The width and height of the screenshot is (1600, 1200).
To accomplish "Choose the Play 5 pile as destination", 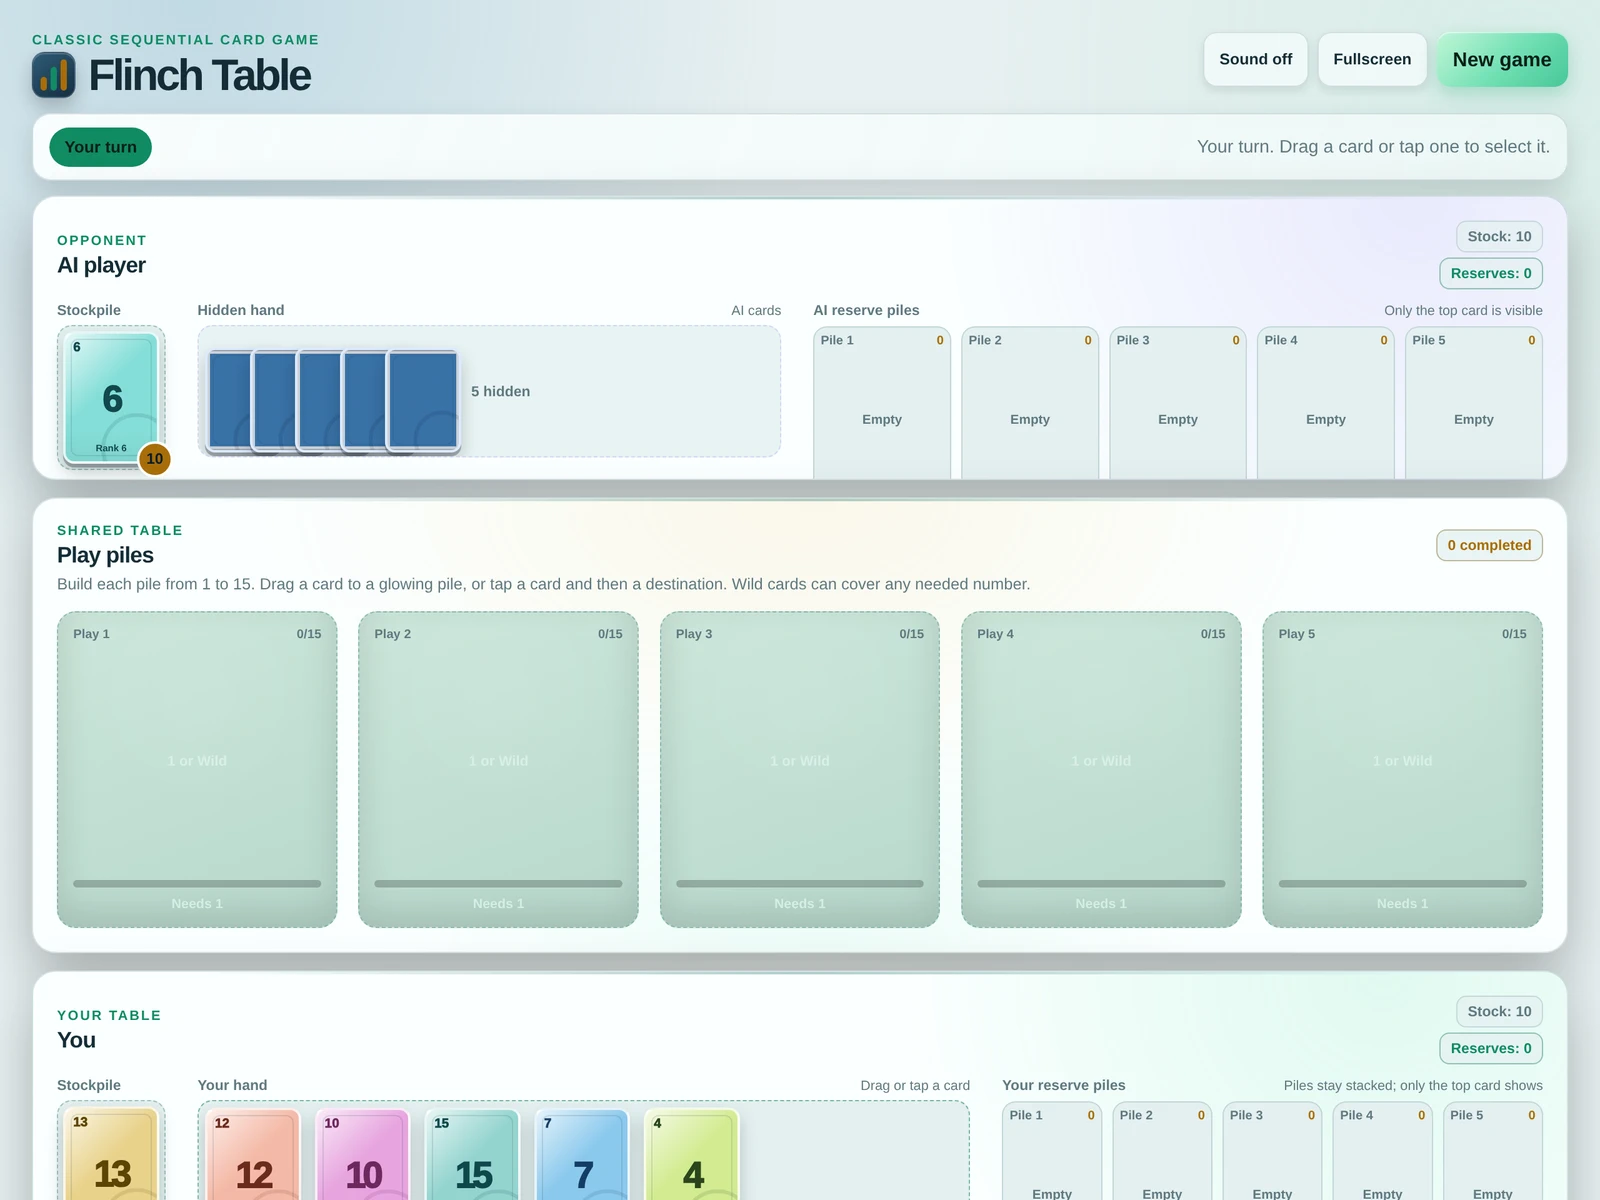I will (1402, 769).
